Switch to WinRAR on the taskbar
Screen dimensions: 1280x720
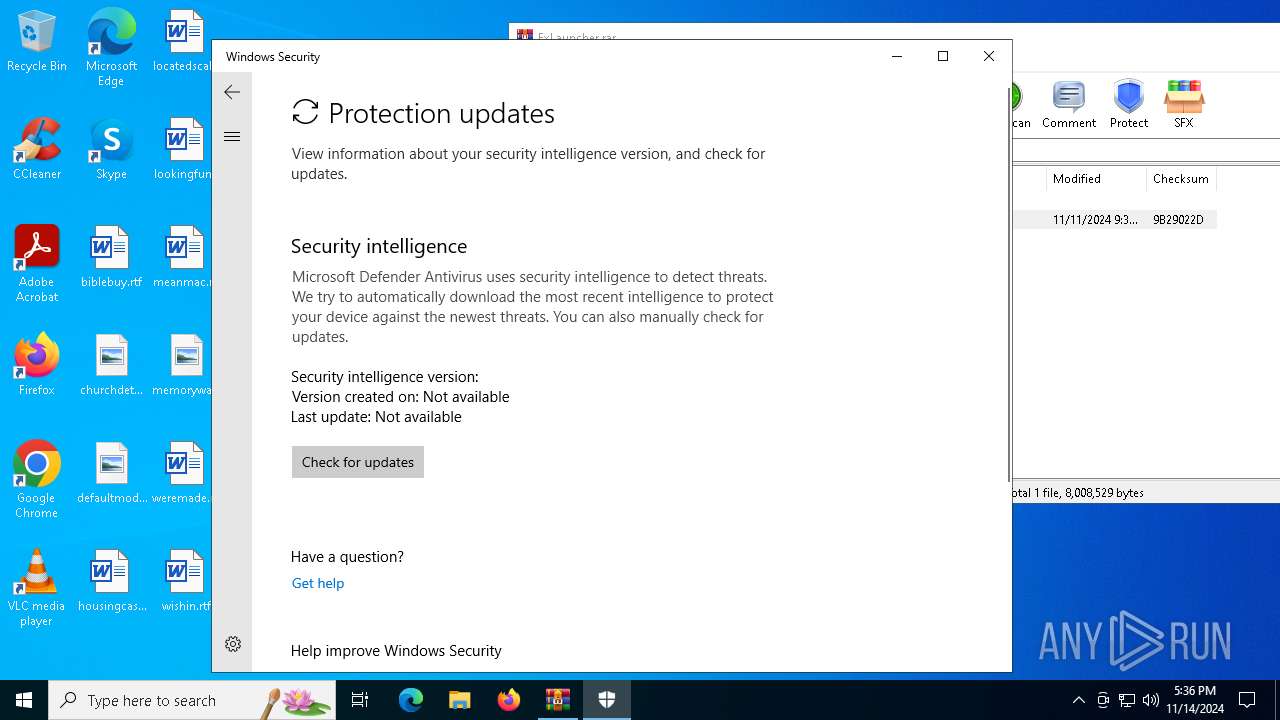click(x=558, y=700)
